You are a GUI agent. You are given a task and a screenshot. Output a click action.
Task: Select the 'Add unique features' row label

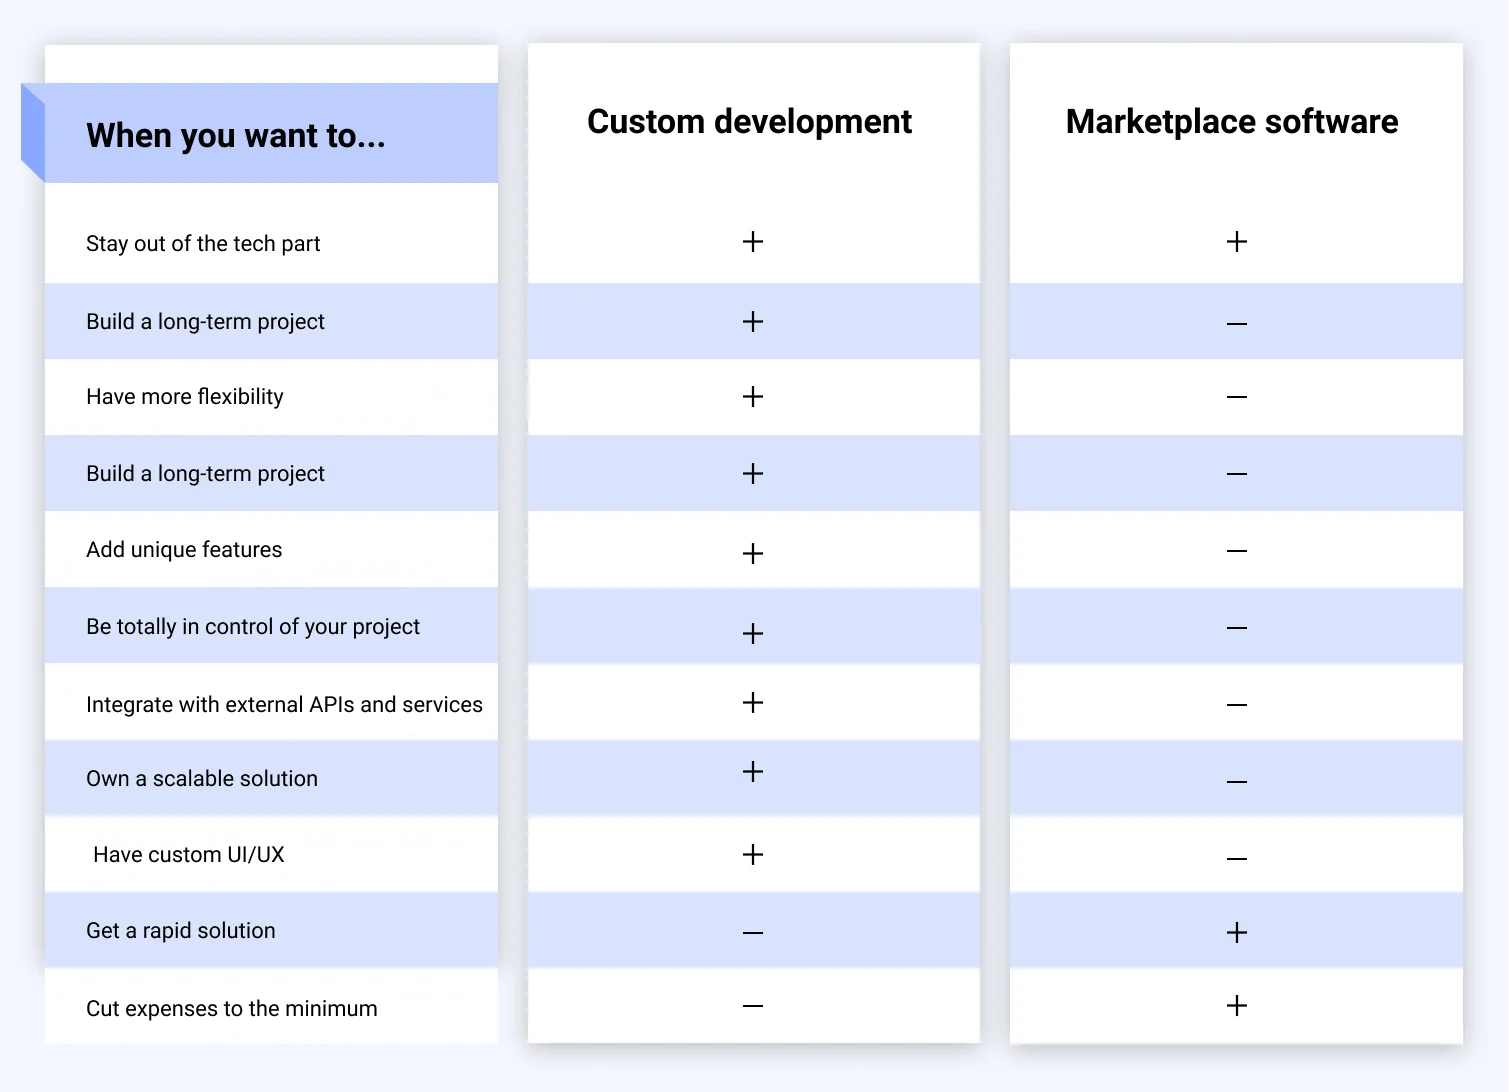(x=184, y=550)
